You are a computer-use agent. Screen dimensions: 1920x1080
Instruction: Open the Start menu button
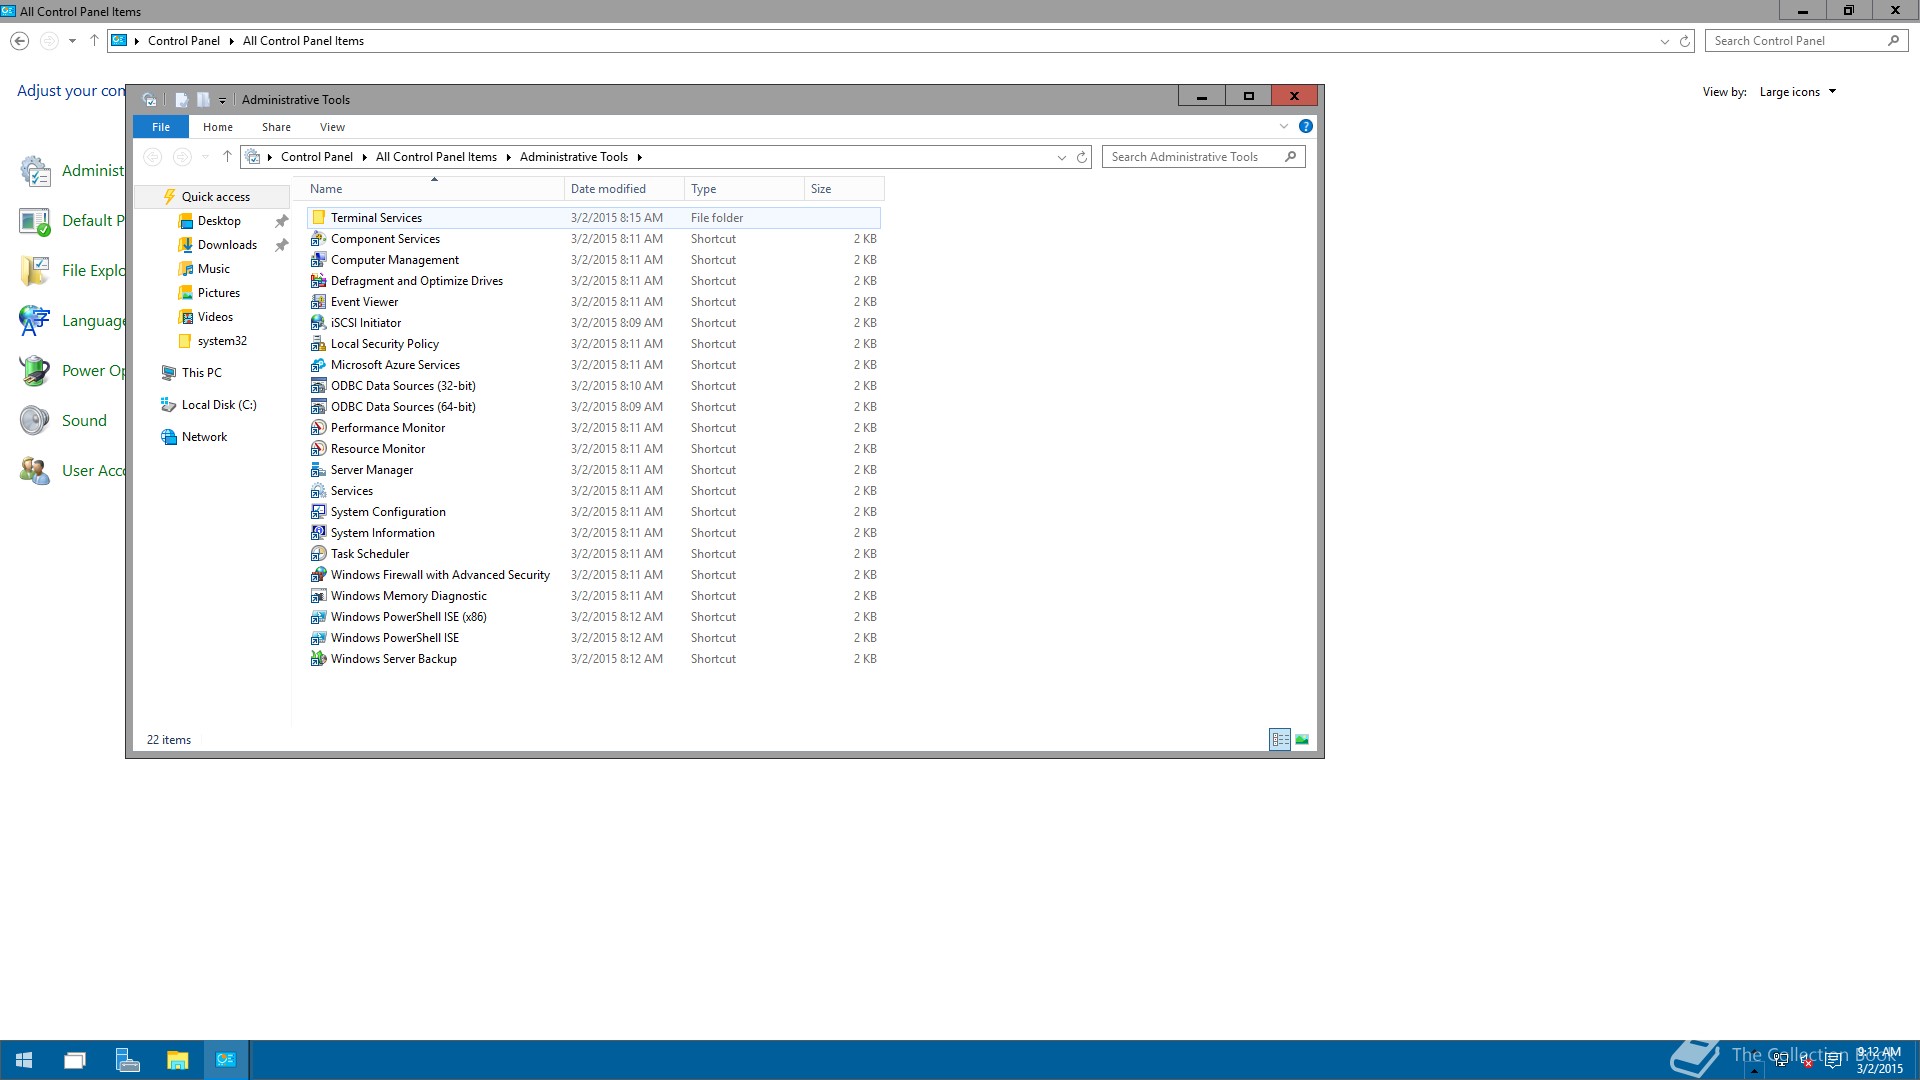point(24,1060)
